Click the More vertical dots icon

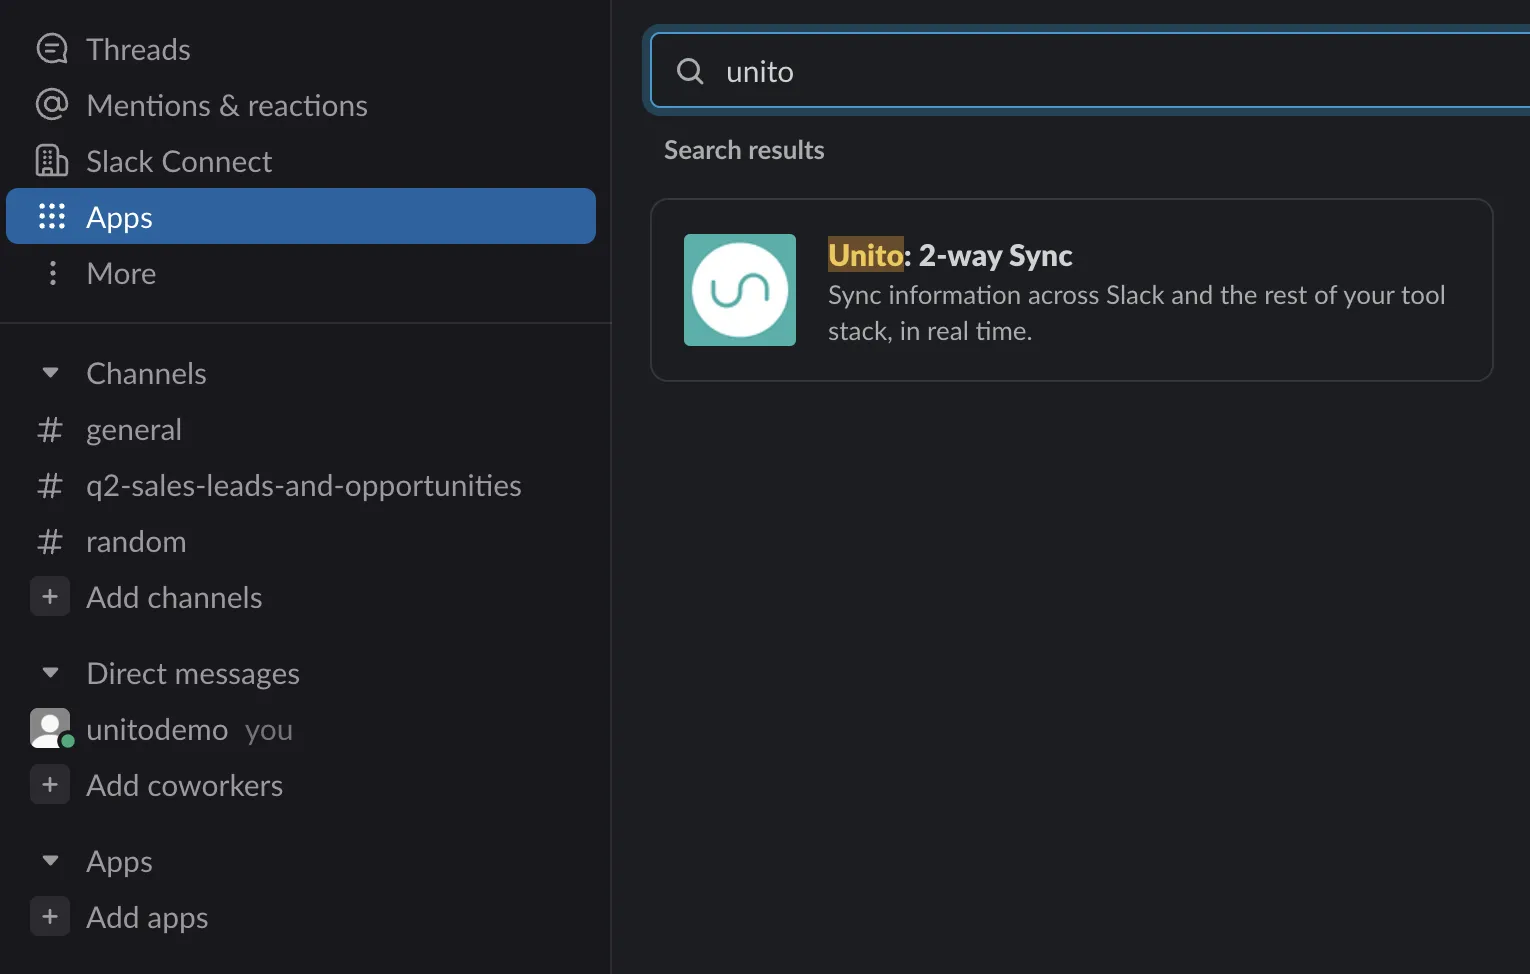click(52, 273)
